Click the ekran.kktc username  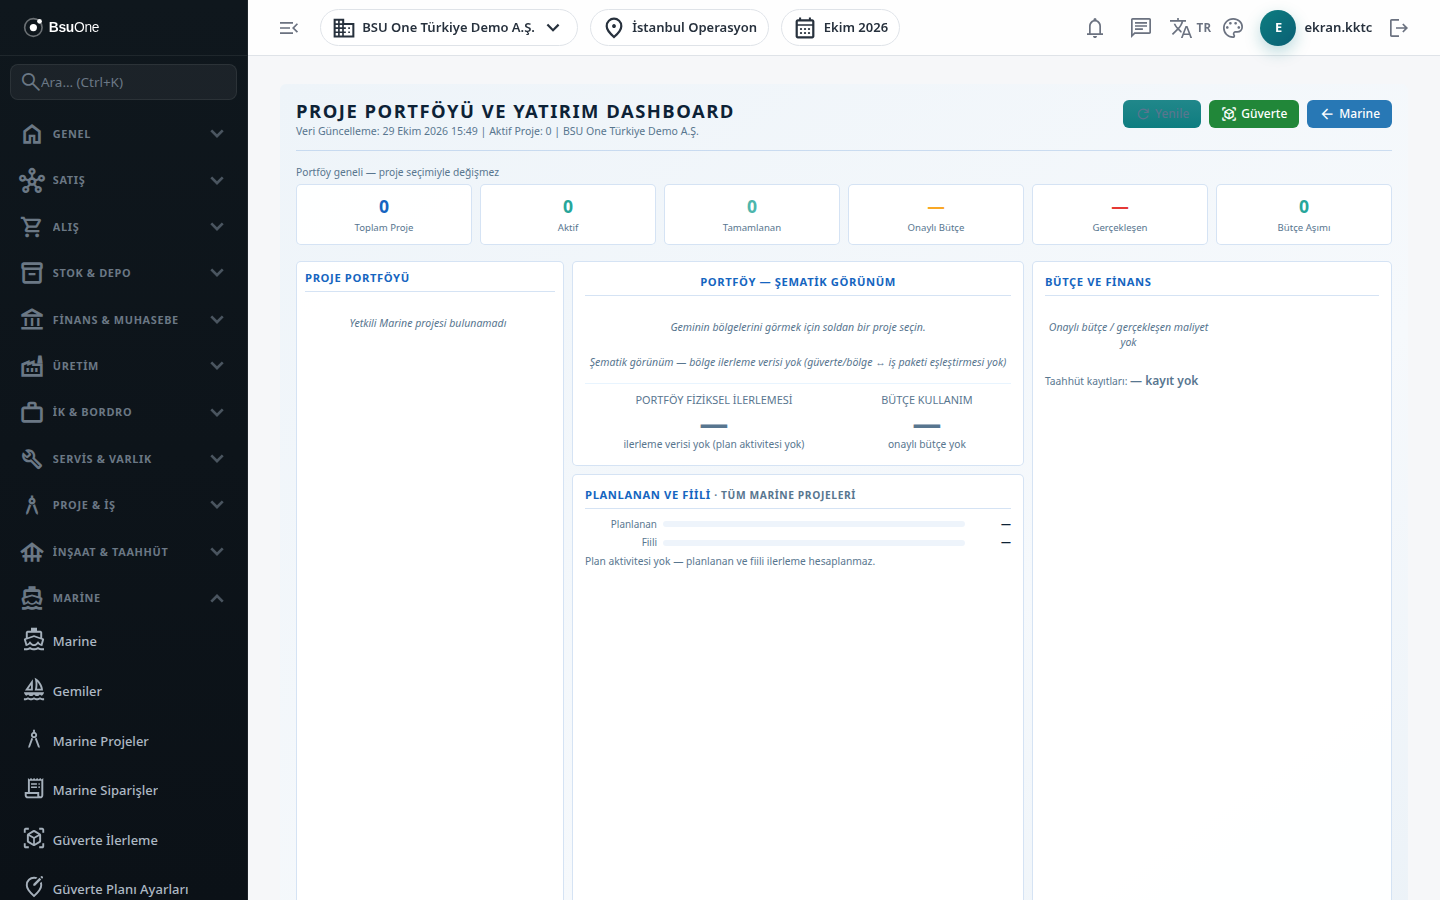[x=1338, y=28]
